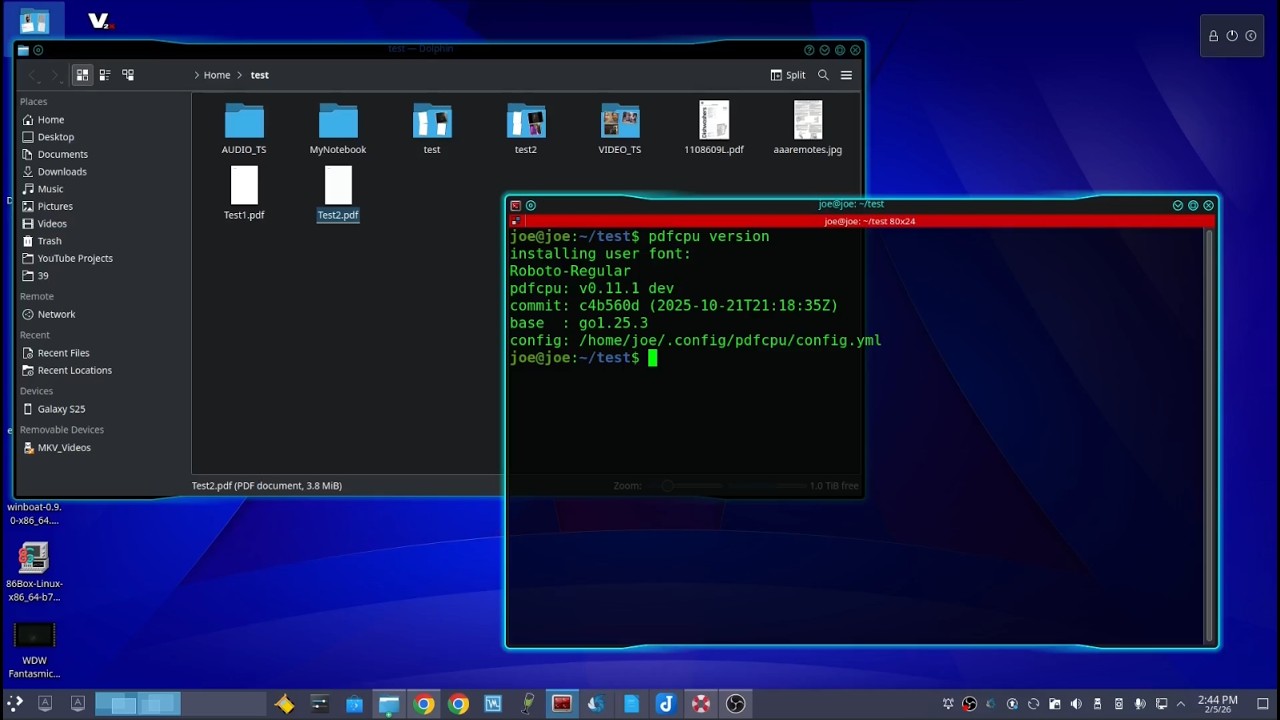Open OBS Studio from the taskbar
Screen dimensions: 1280x720
point(735,704)
